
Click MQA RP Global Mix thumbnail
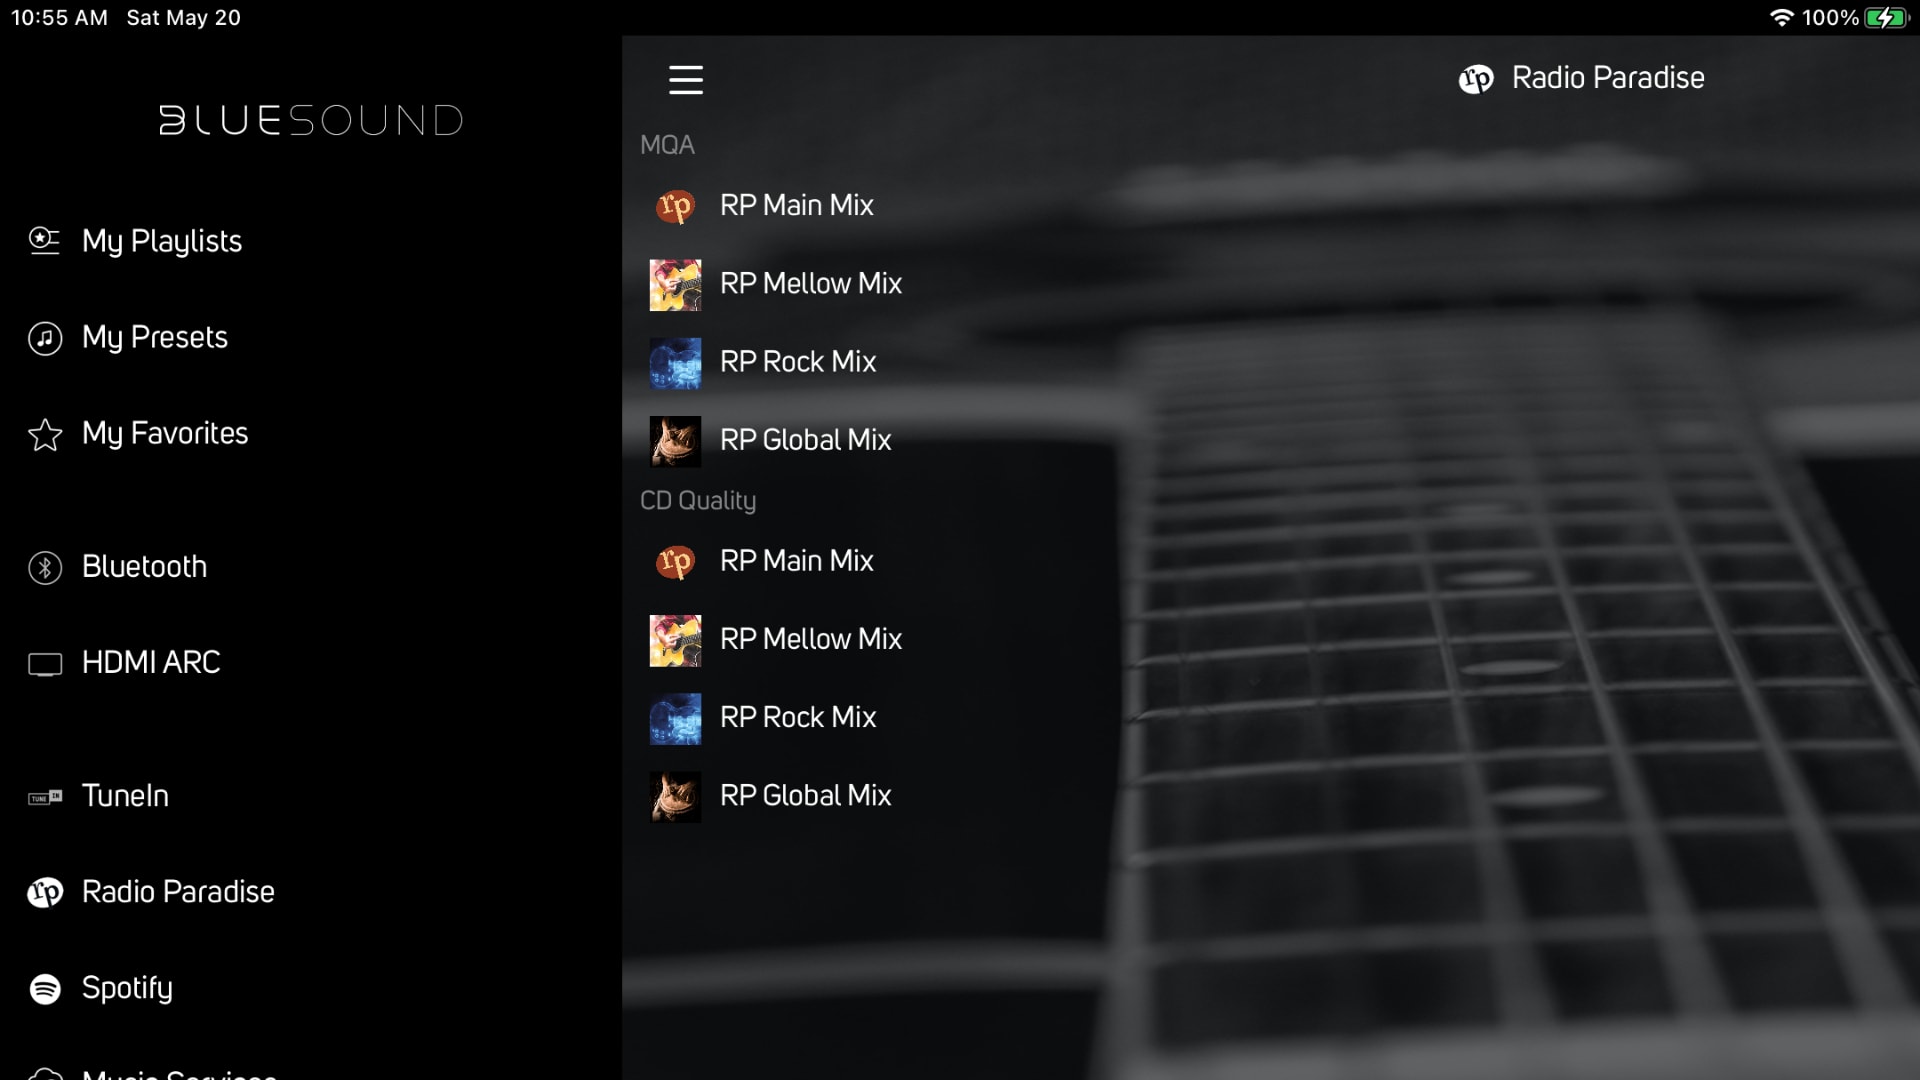[675, 441]
